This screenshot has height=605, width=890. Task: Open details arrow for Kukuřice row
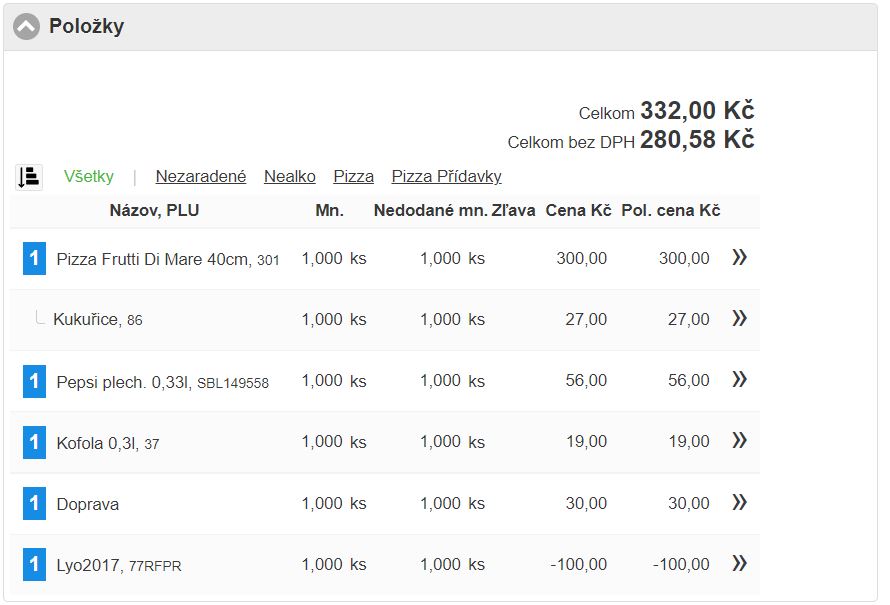[739, 319]
